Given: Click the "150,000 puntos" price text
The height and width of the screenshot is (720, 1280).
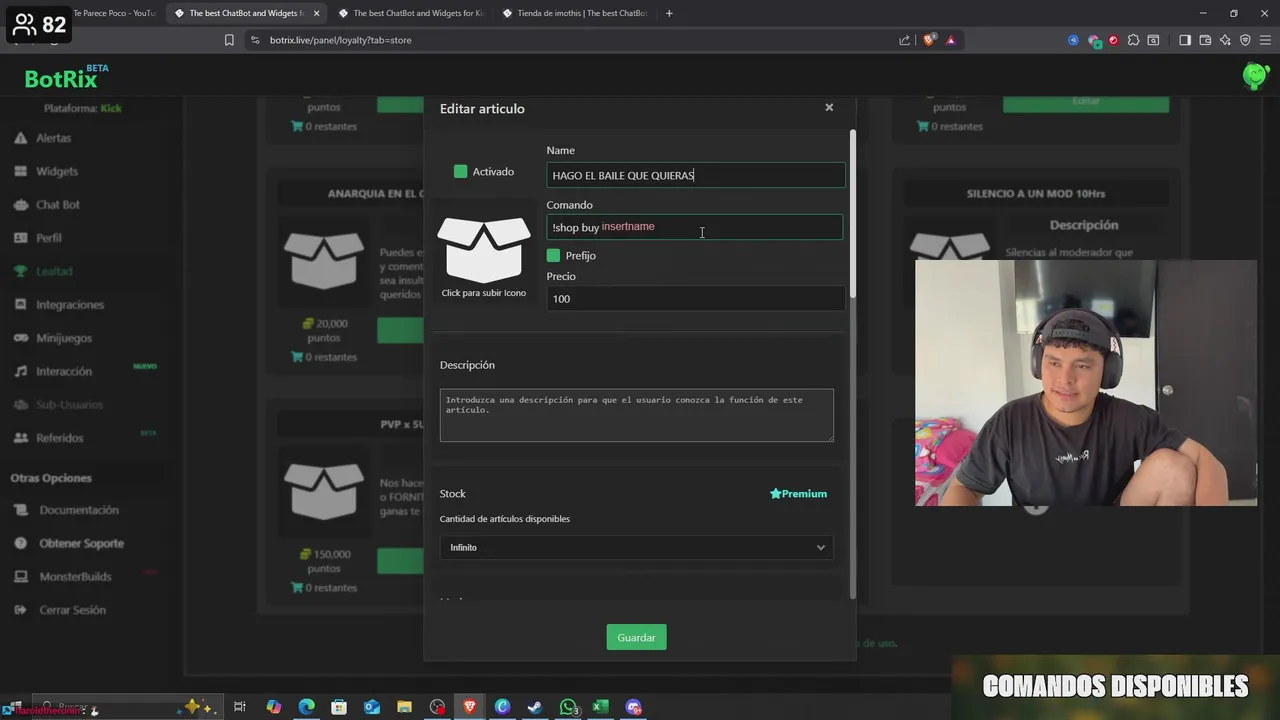Looking at the screenshot, I should click(324, 561).
